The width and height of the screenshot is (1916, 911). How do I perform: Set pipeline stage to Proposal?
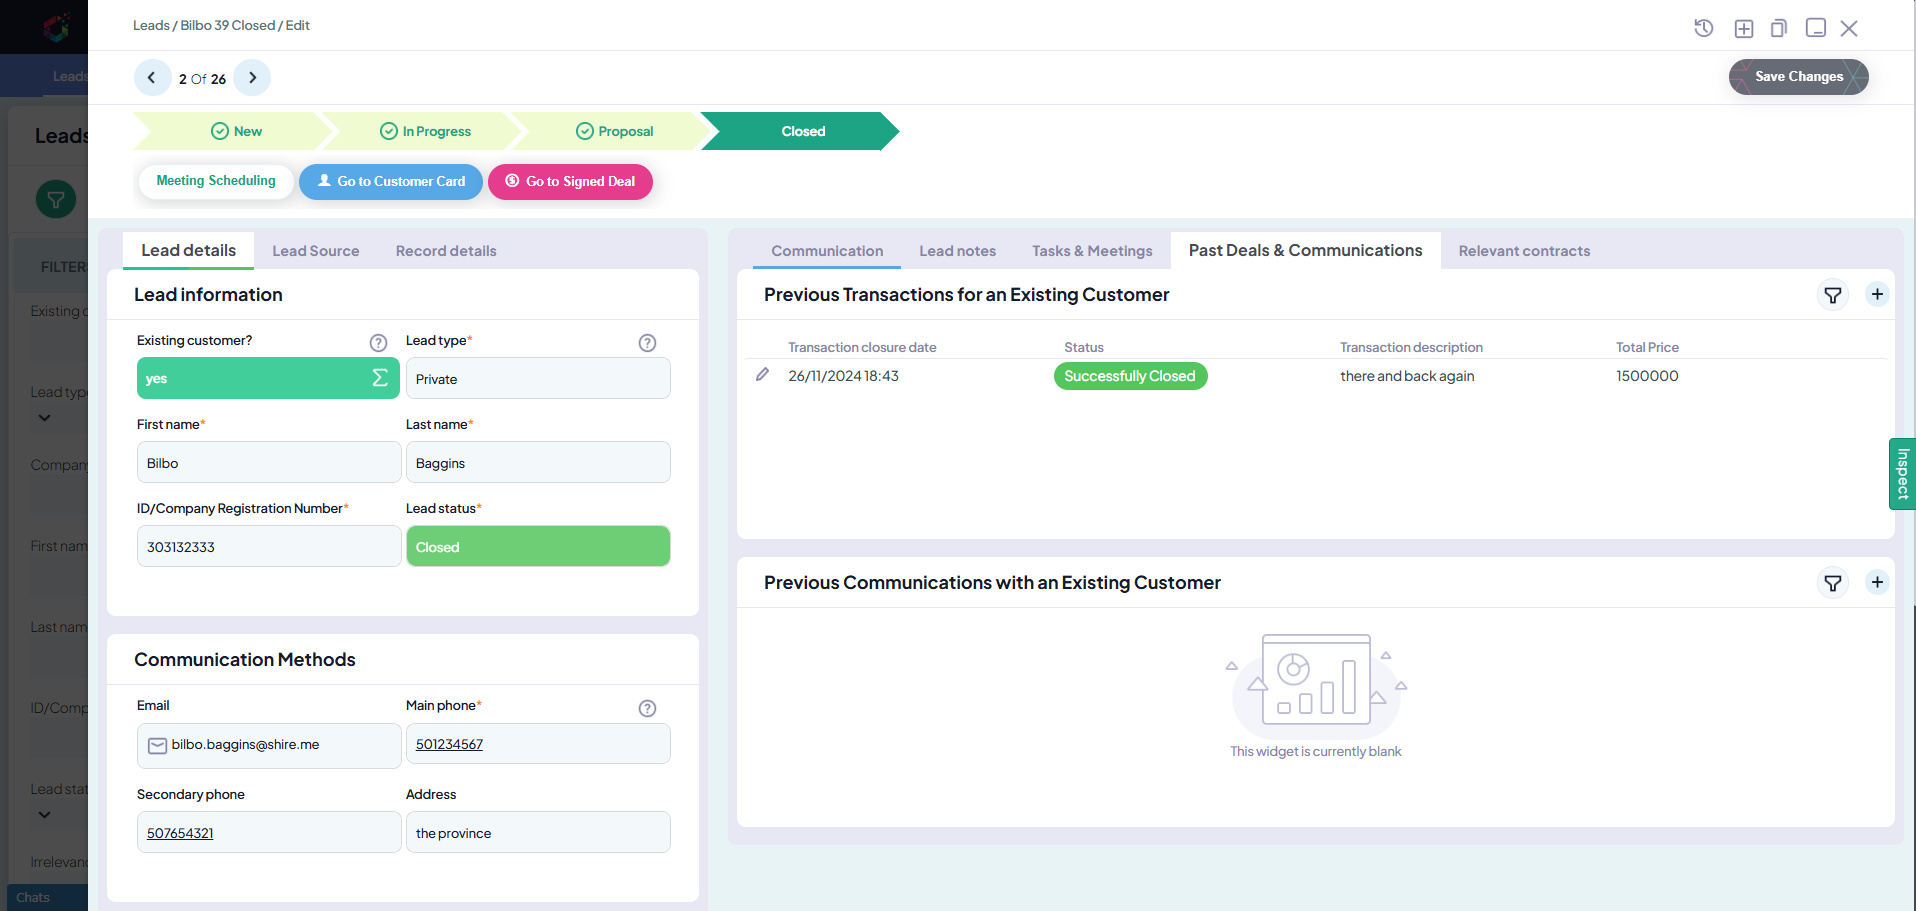[x=614, y=131]
